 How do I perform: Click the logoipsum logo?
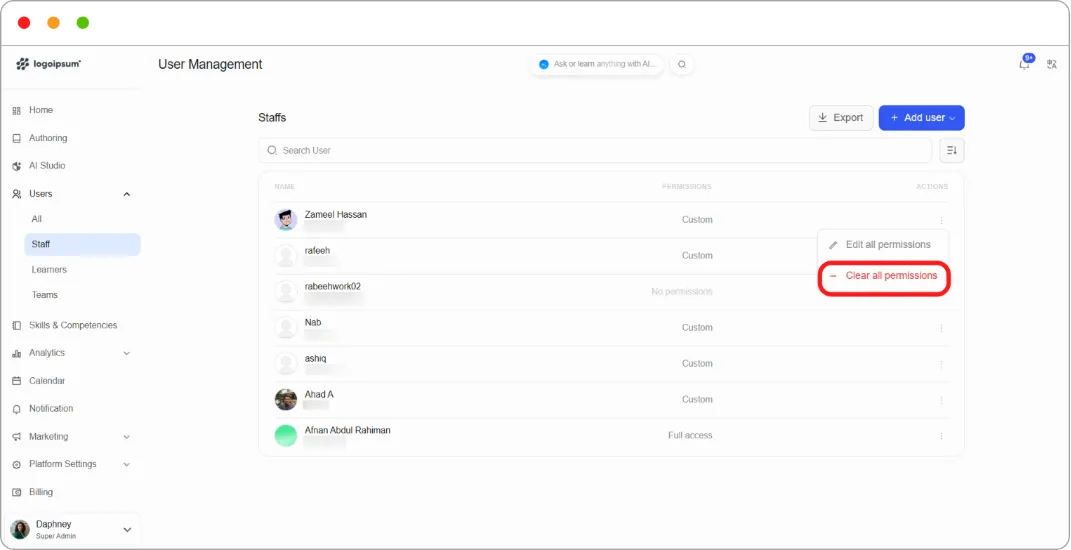pos(48,64)
